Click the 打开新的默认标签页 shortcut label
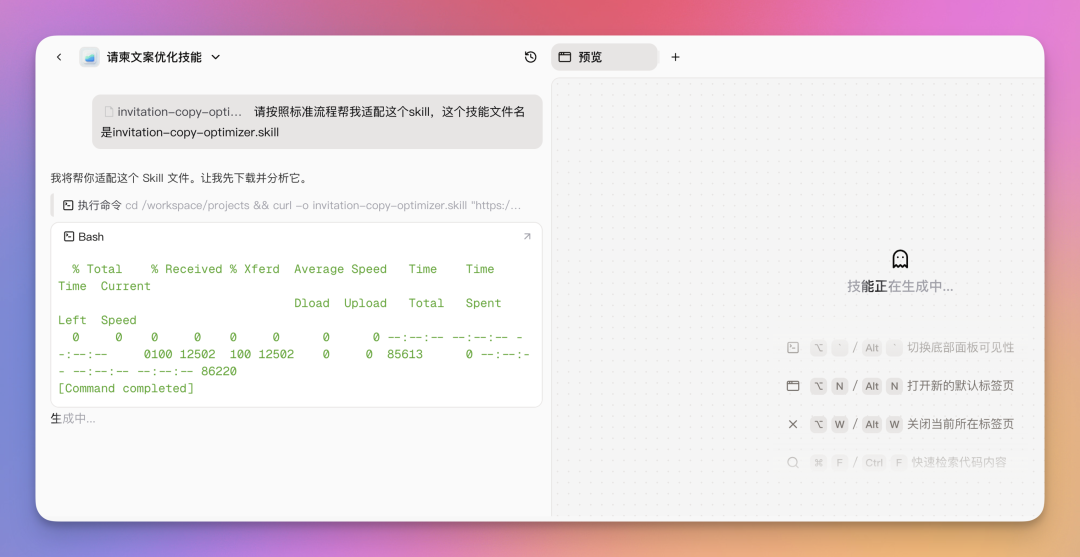 (960, 386)
